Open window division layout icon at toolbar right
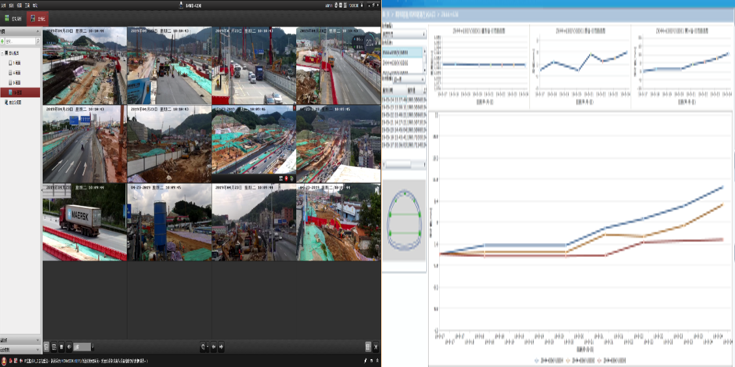 click(x=368, y=347)
